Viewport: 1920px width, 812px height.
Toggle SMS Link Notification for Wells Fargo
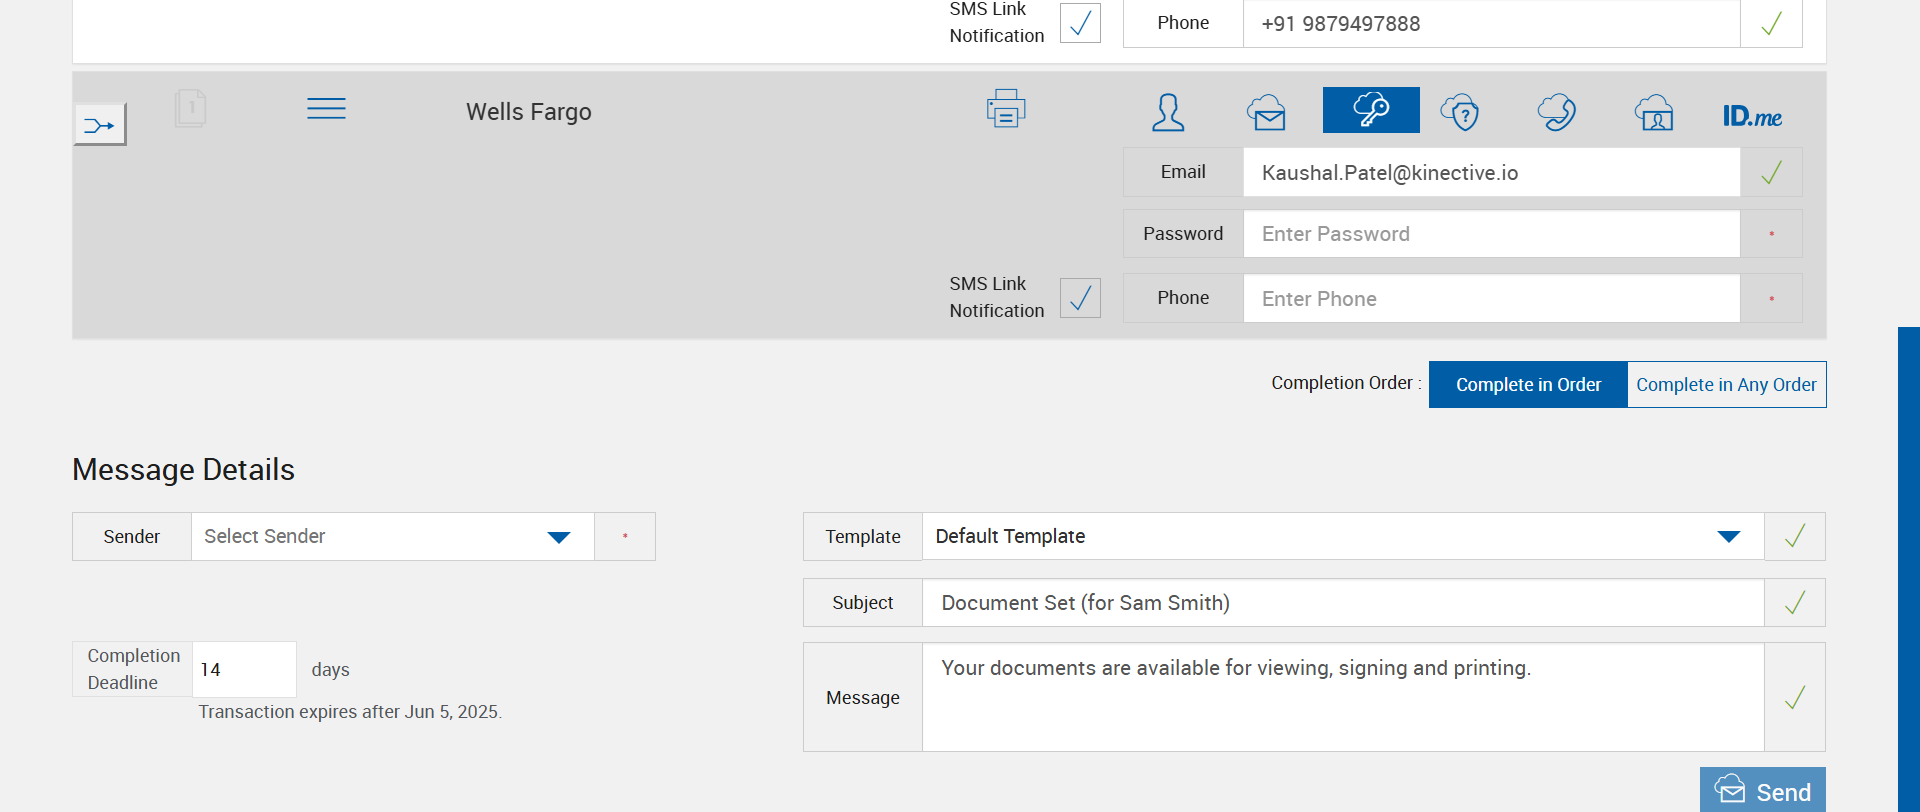[1080, 298]
